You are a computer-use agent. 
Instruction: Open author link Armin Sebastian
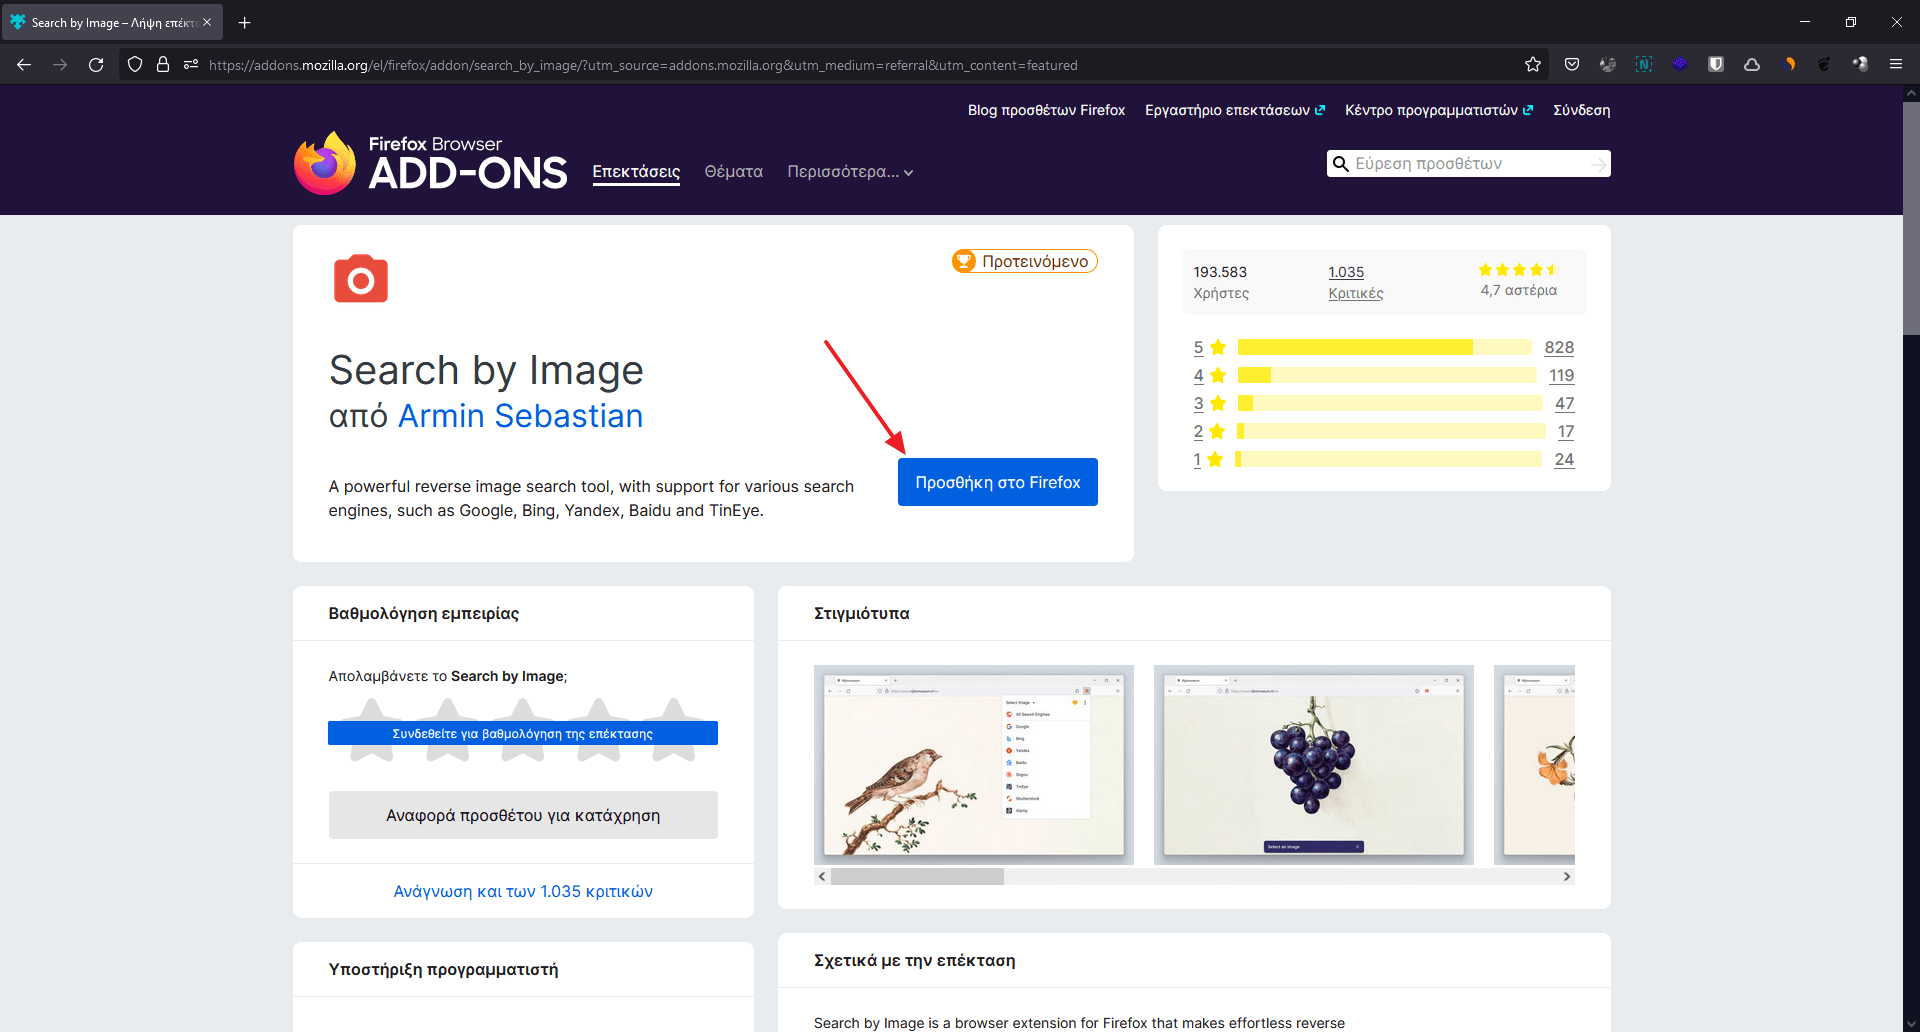[520, 416]
